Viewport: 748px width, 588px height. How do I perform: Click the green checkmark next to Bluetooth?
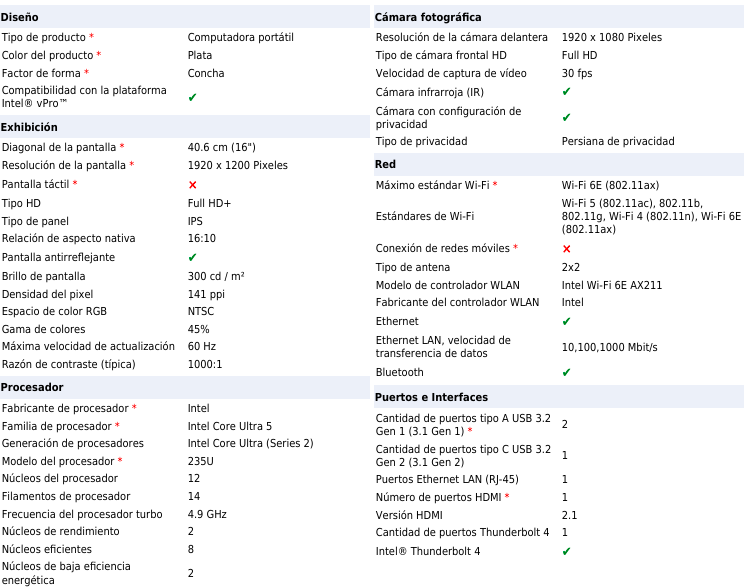click(566, 373)
